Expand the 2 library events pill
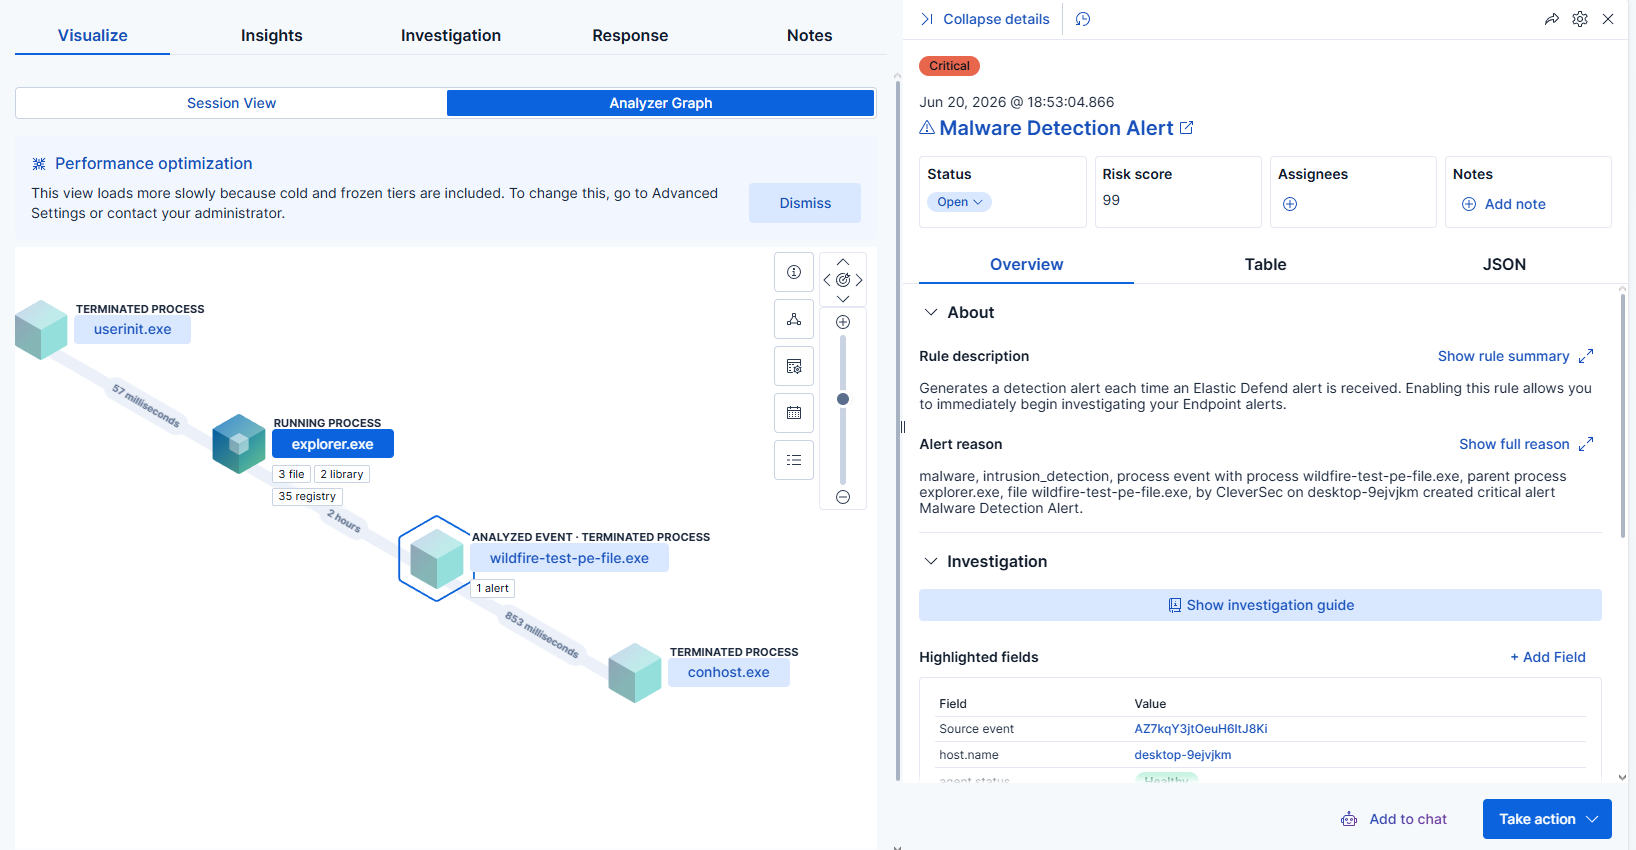The width and height of the screenshot is (1636, 850). point(342,474)
